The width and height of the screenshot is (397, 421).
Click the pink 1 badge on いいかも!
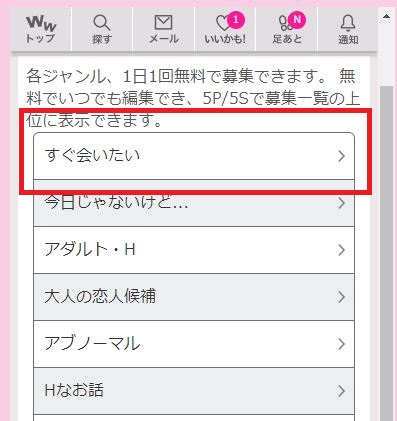click(236, 20)
